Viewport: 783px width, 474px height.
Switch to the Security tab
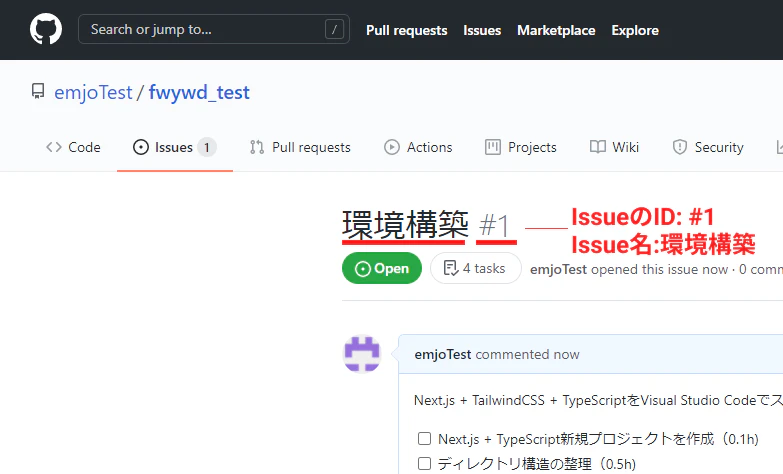point(708,147)
